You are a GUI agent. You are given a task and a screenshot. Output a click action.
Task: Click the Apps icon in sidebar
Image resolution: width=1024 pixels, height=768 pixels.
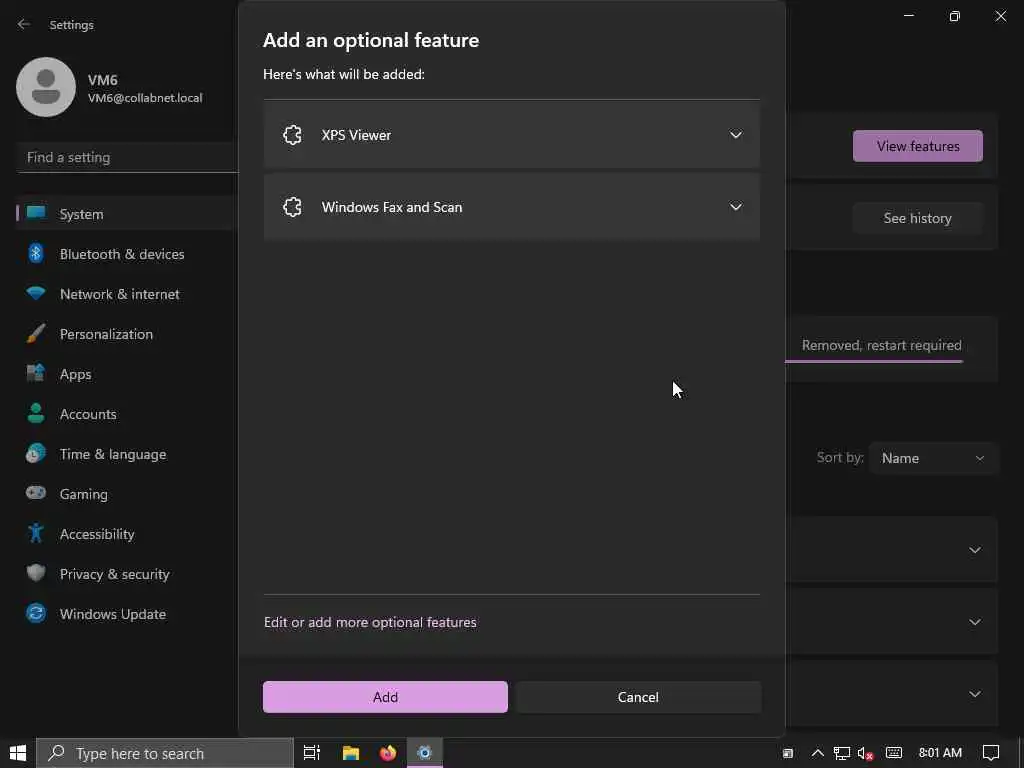tap(36, 373)
